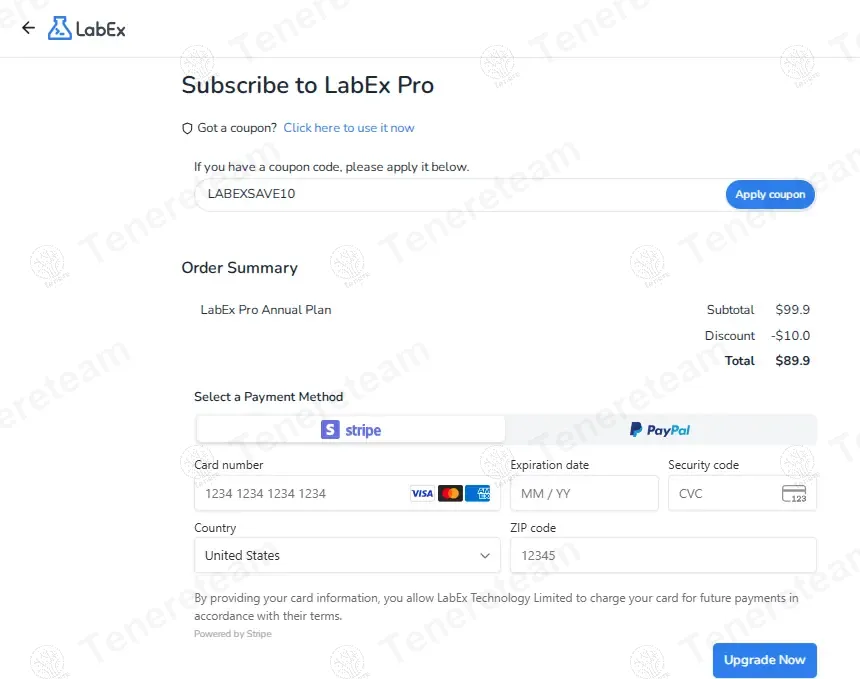The height and width of the screenshot is (679, 860).
Task: Click the coupon tag icon
Action: point(187,128)
